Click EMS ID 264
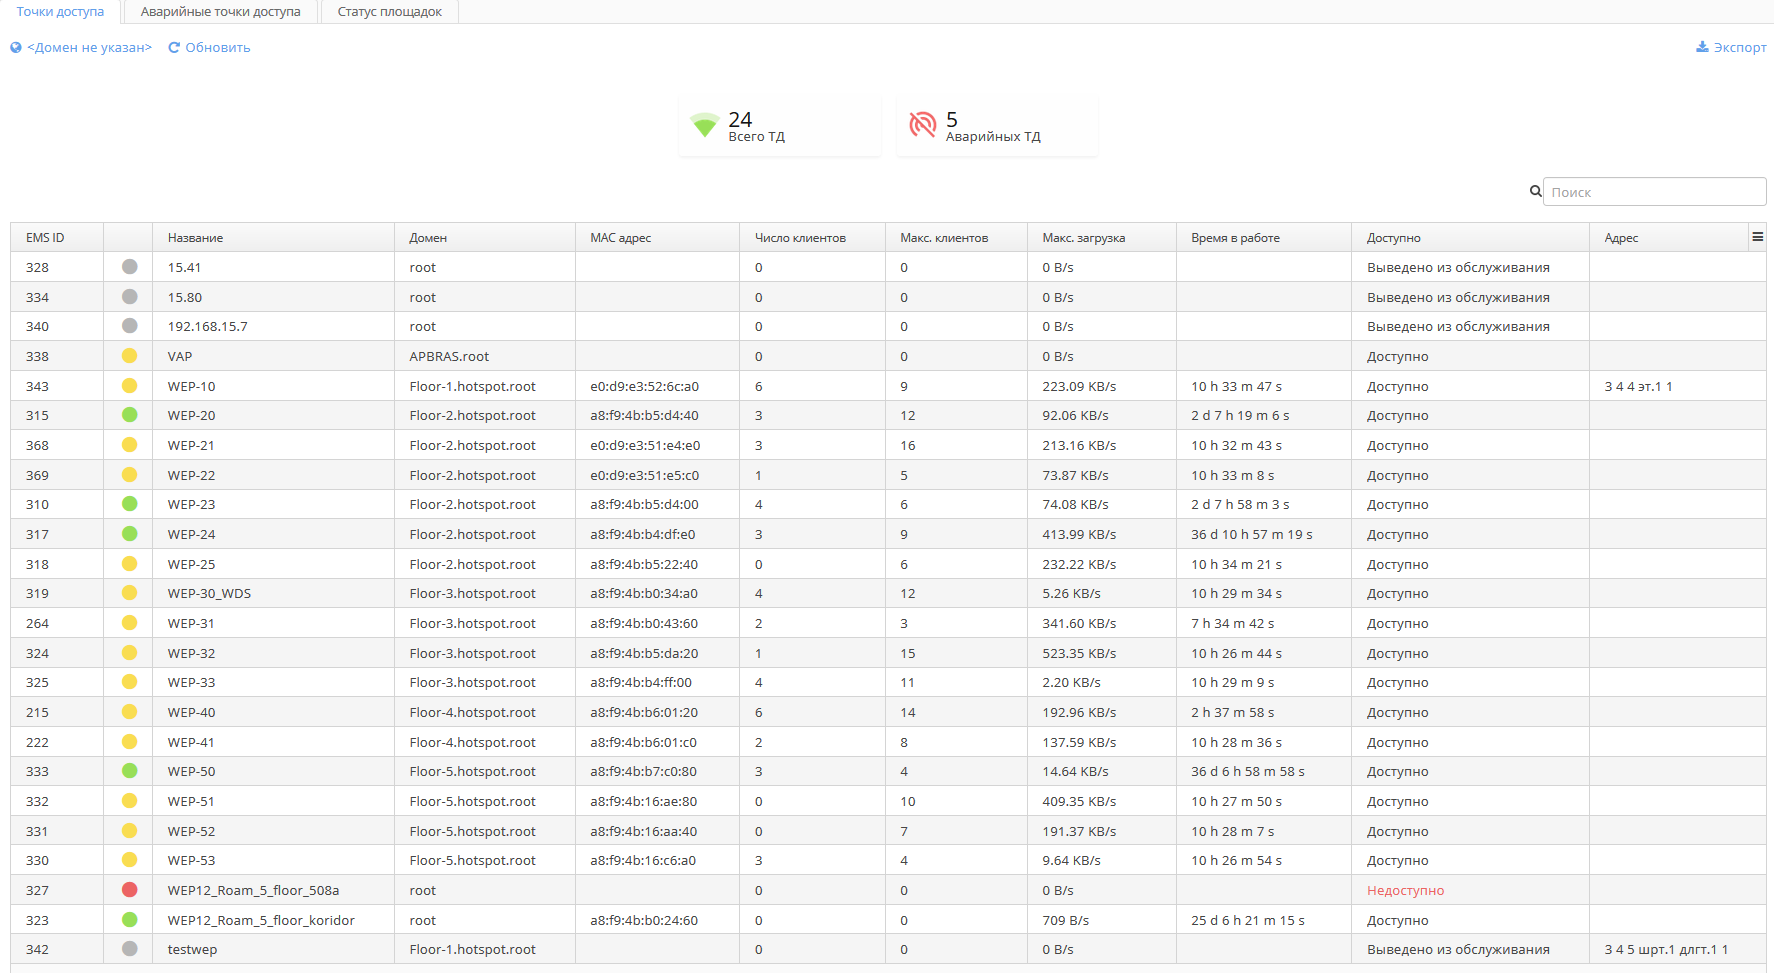This screenshot has height=973, width=1774. pyautogui.click(x=37, y=623)
